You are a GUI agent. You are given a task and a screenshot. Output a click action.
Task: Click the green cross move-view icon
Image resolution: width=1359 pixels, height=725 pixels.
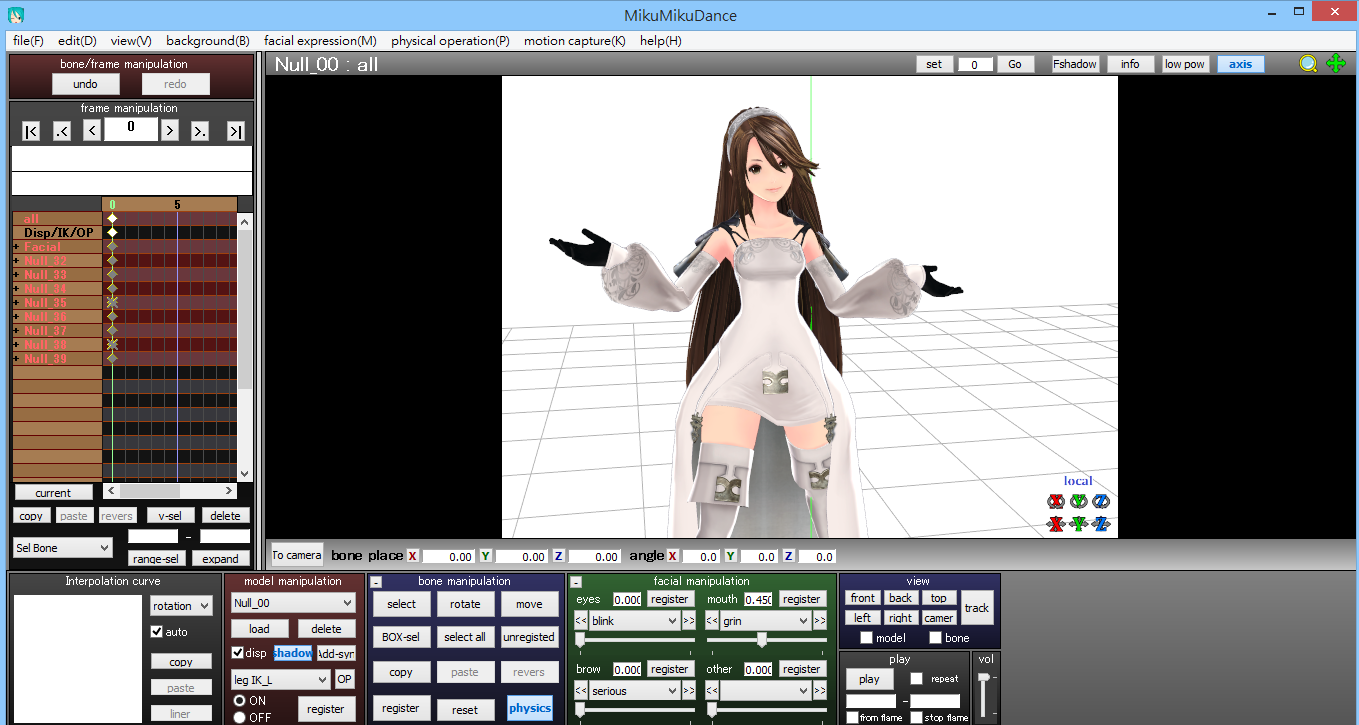[1336, 64]
